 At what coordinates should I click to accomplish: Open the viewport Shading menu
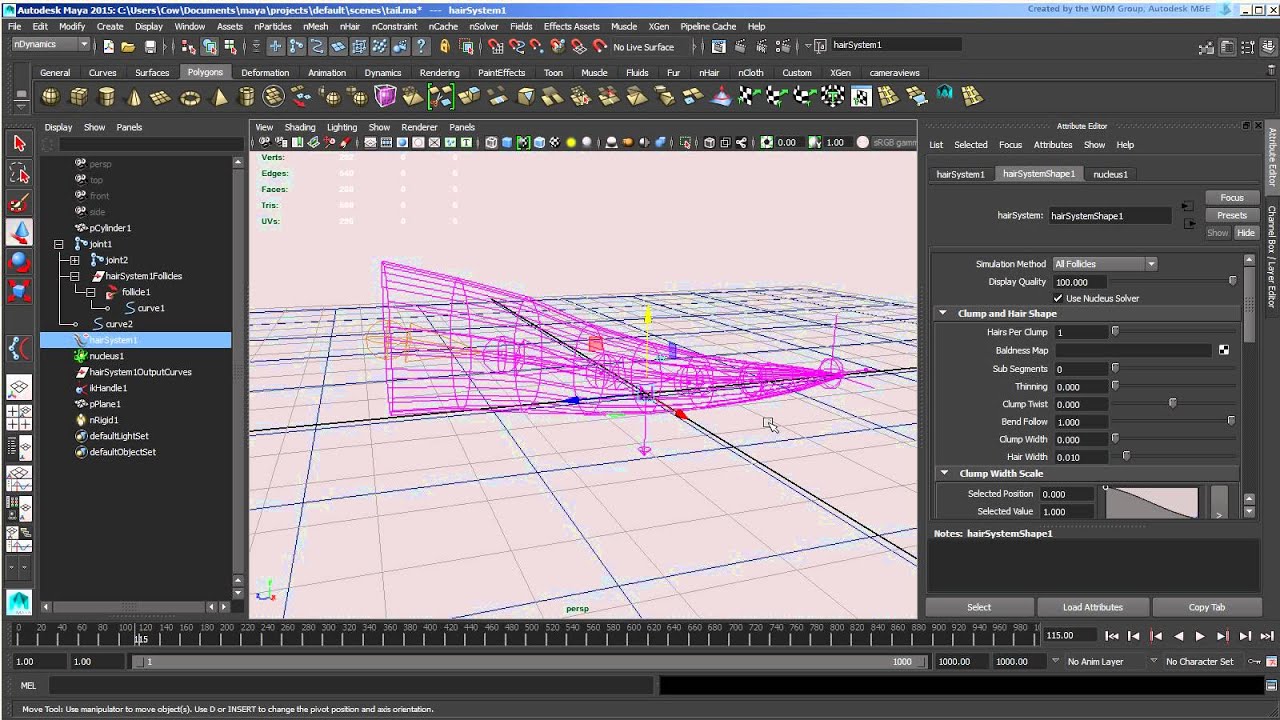[x=300, y=127]
